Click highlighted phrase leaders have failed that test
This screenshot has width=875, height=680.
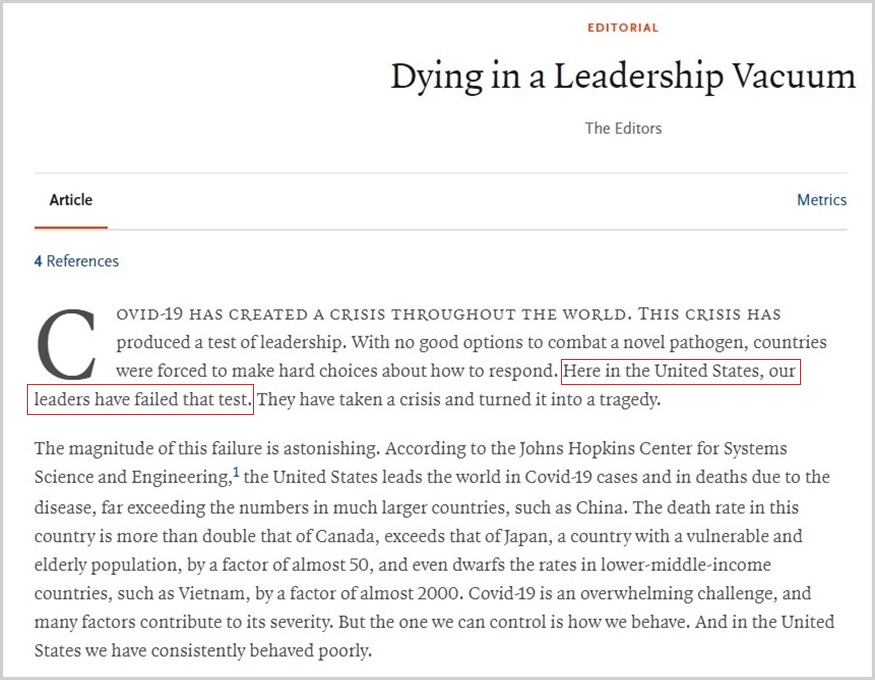point(141,401)
